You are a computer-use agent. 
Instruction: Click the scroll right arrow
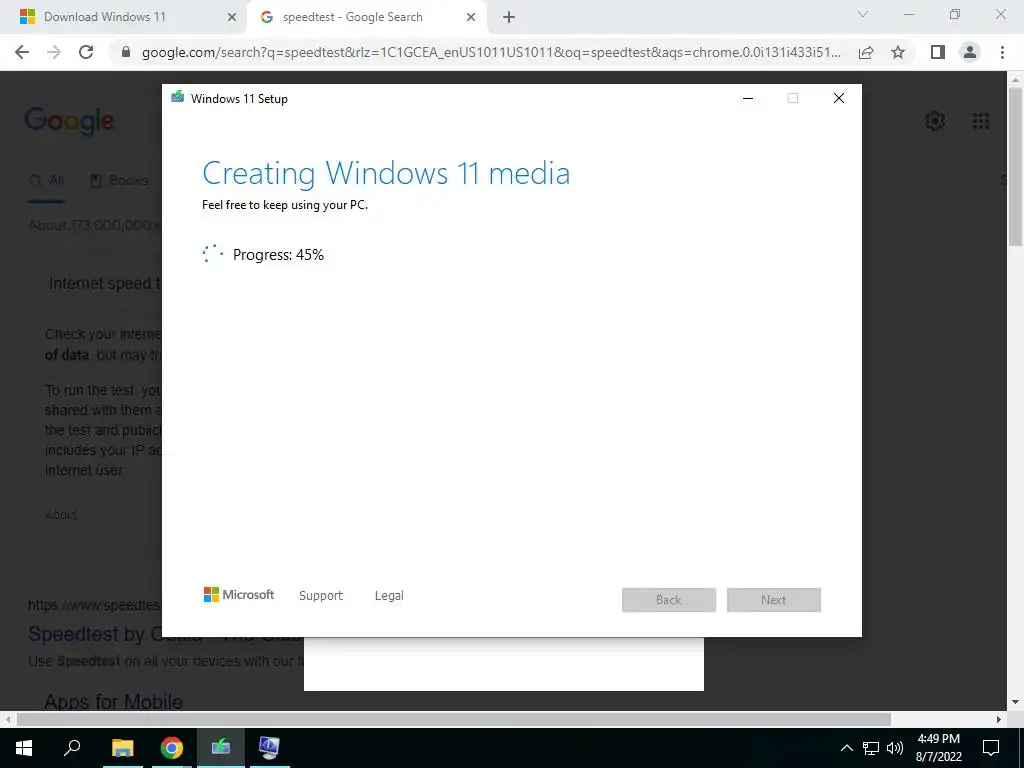point(999,719)
